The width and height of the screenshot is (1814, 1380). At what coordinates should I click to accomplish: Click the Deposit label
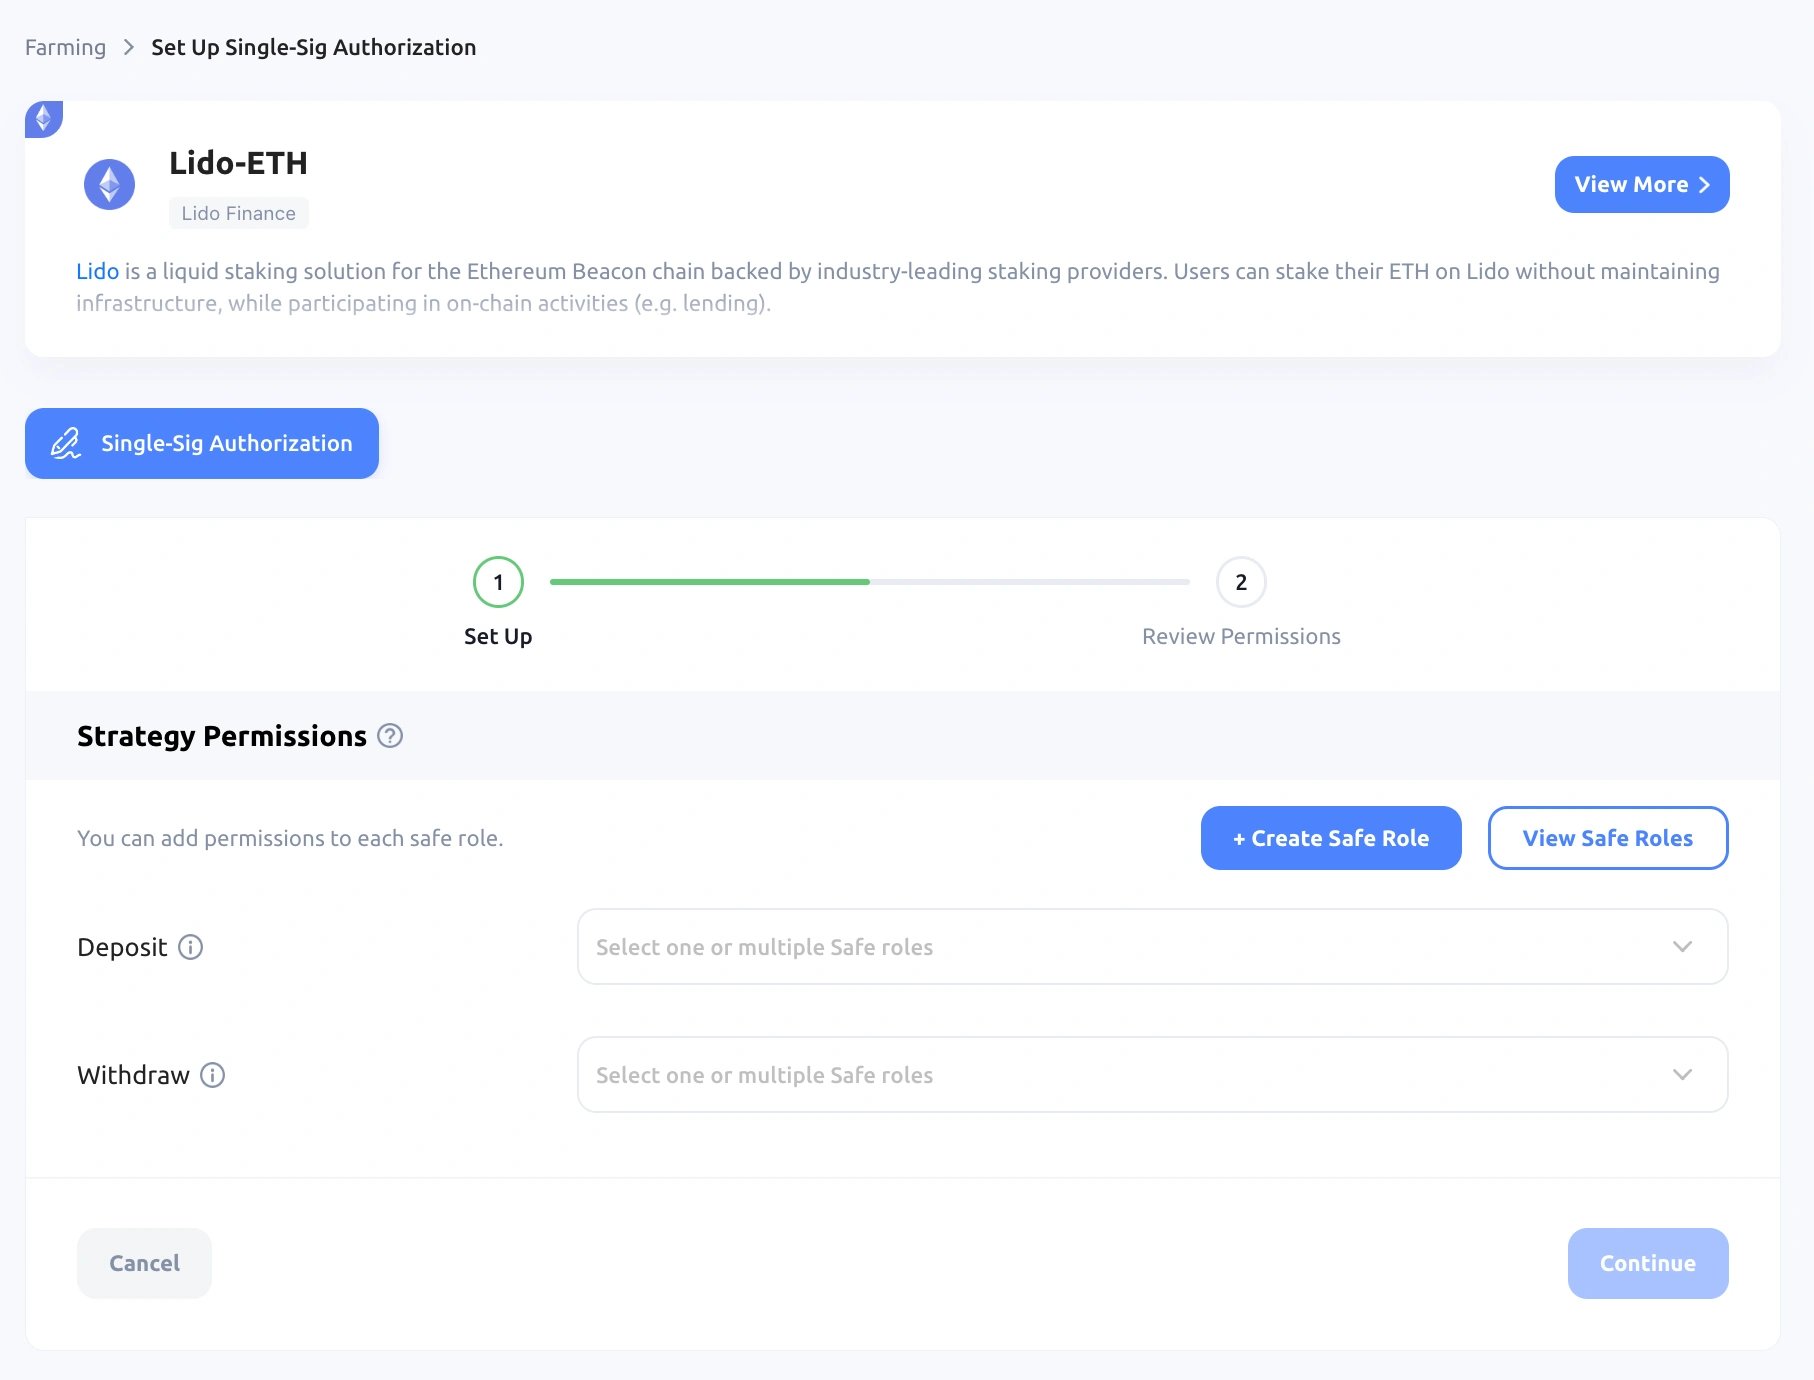122,947
